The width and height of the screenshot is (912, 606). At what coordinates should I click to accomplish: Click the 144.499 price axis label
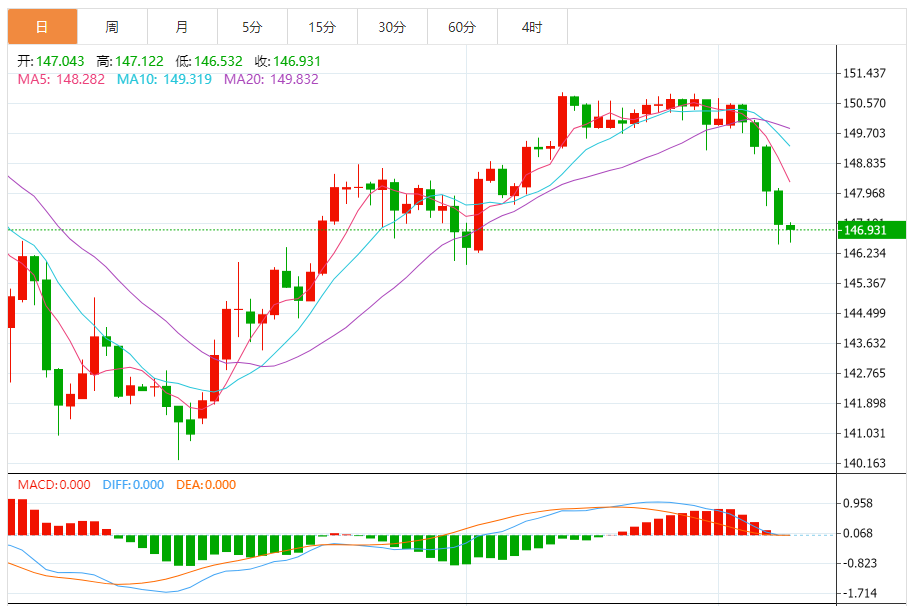(864, 313)
